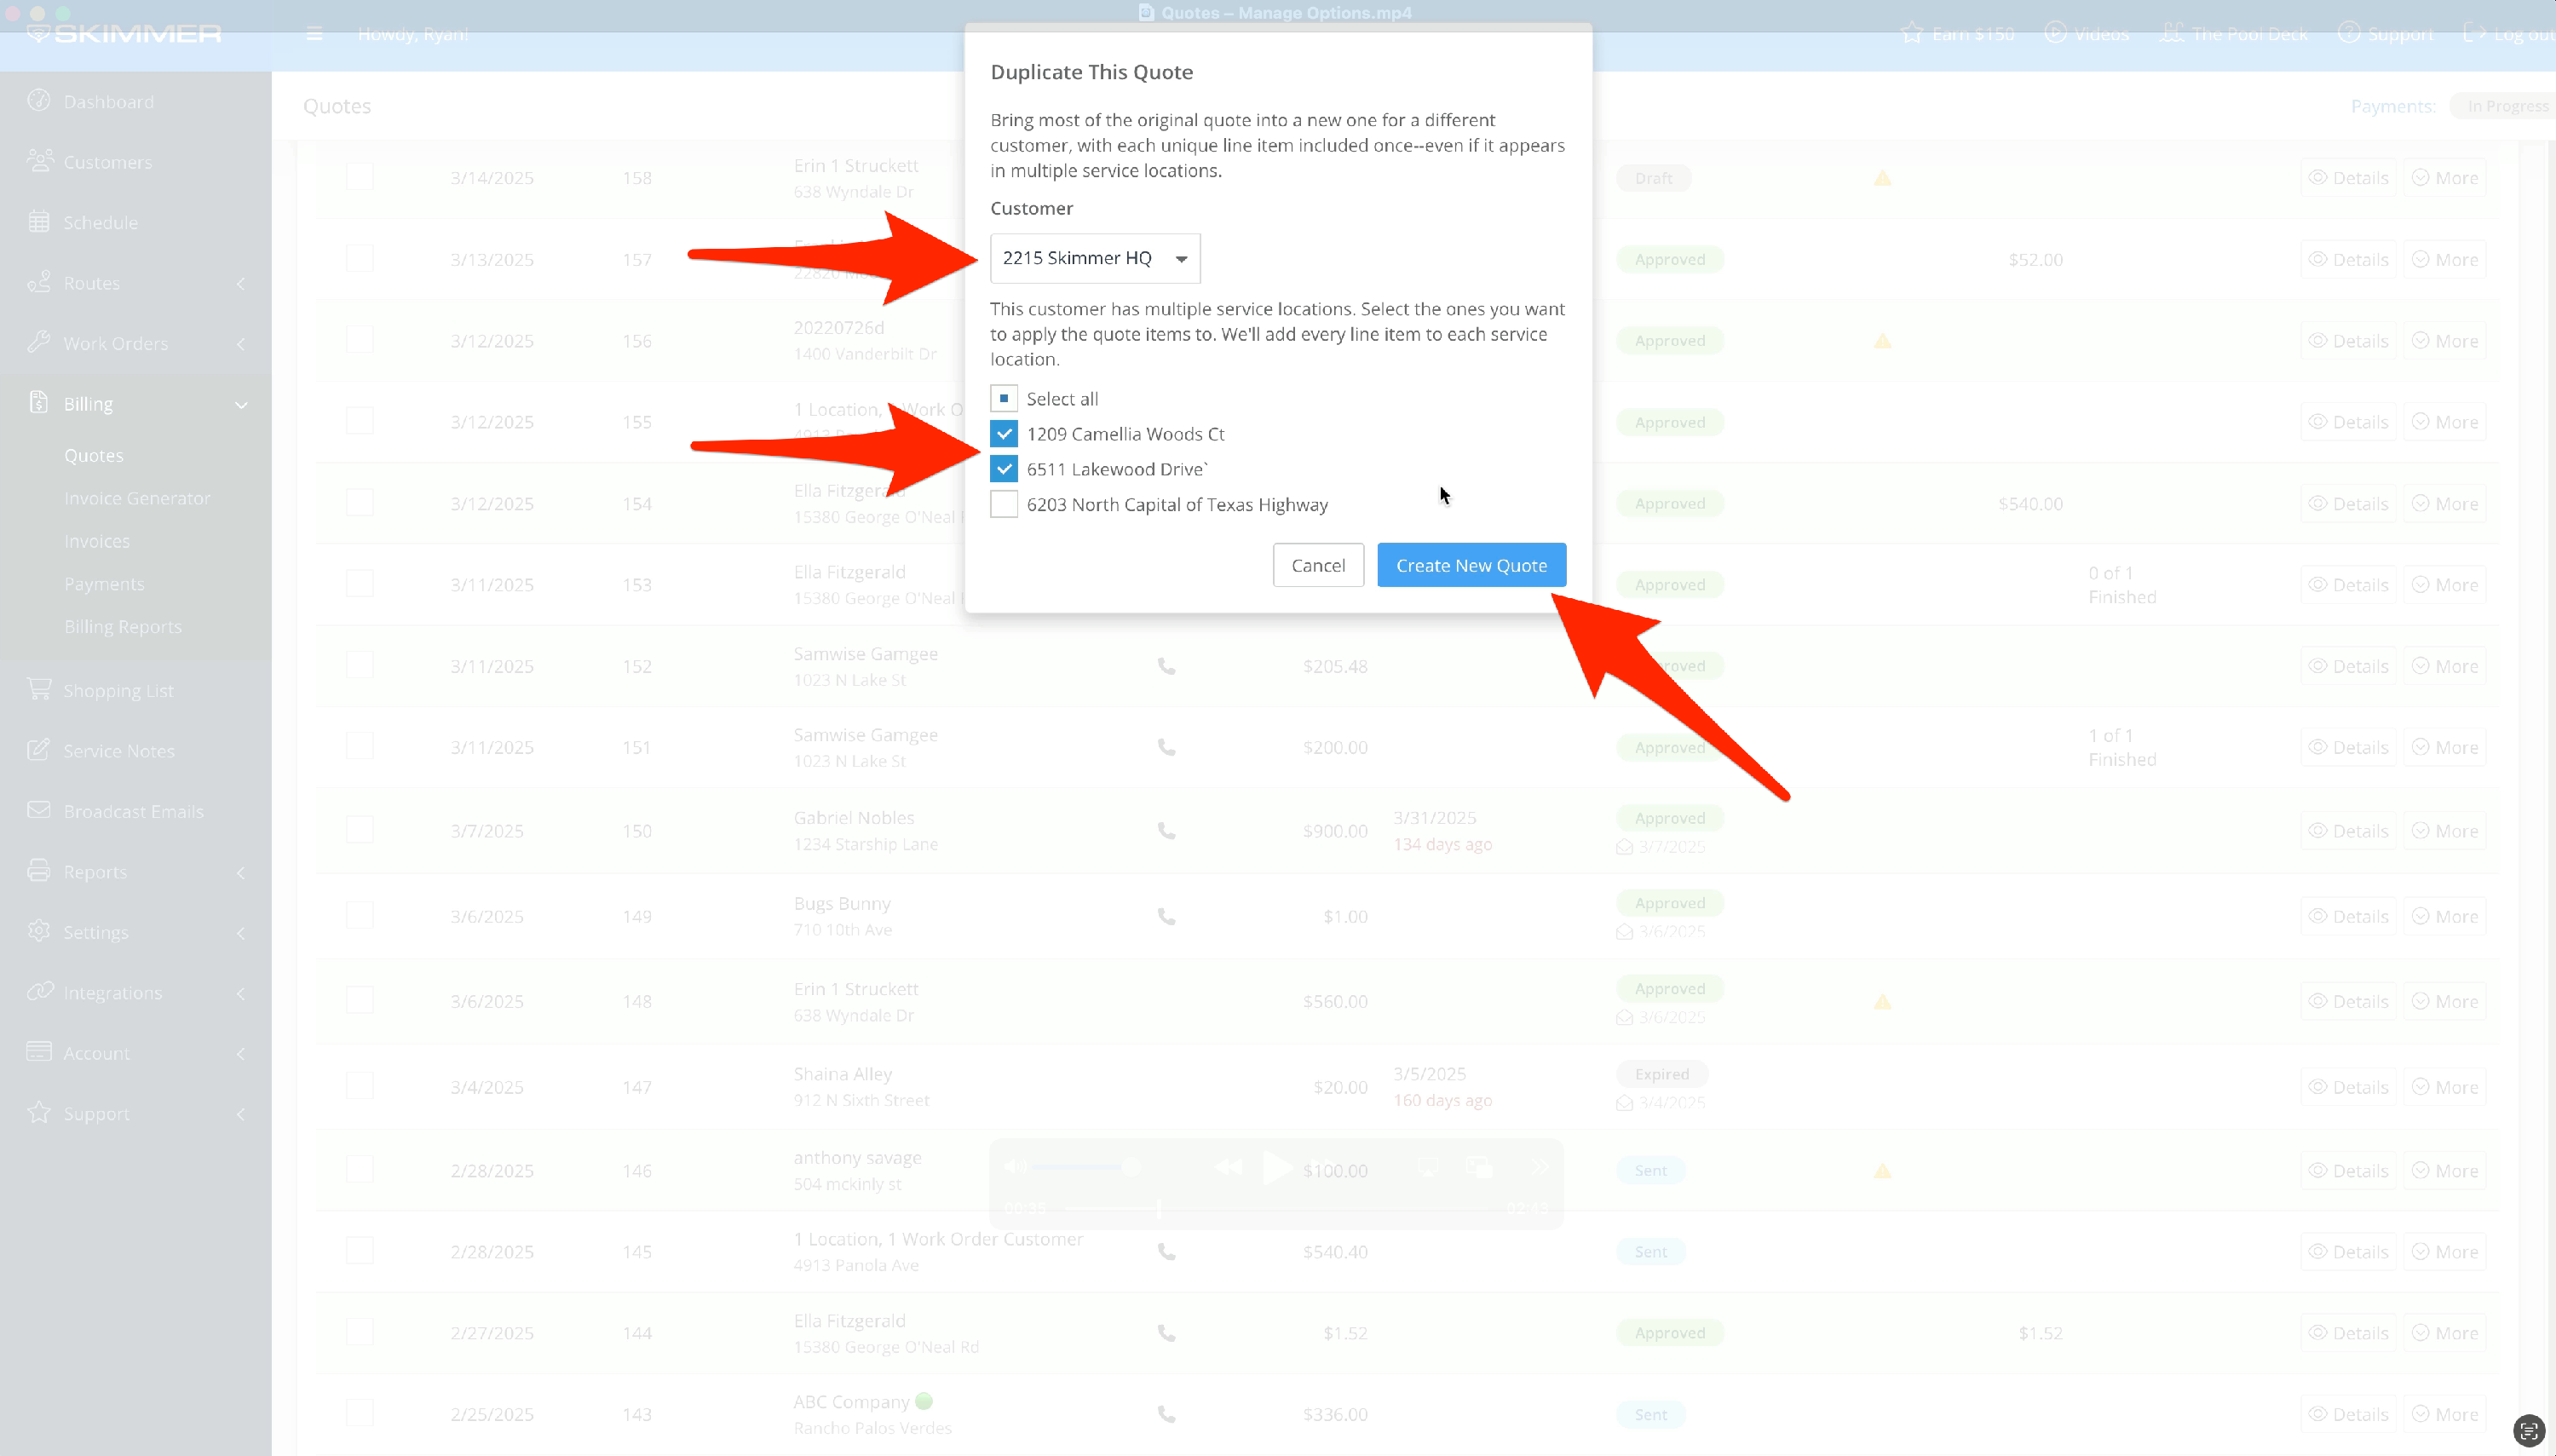
Task: Open Dashboard in the sidebar
Action: coord(108,101)
